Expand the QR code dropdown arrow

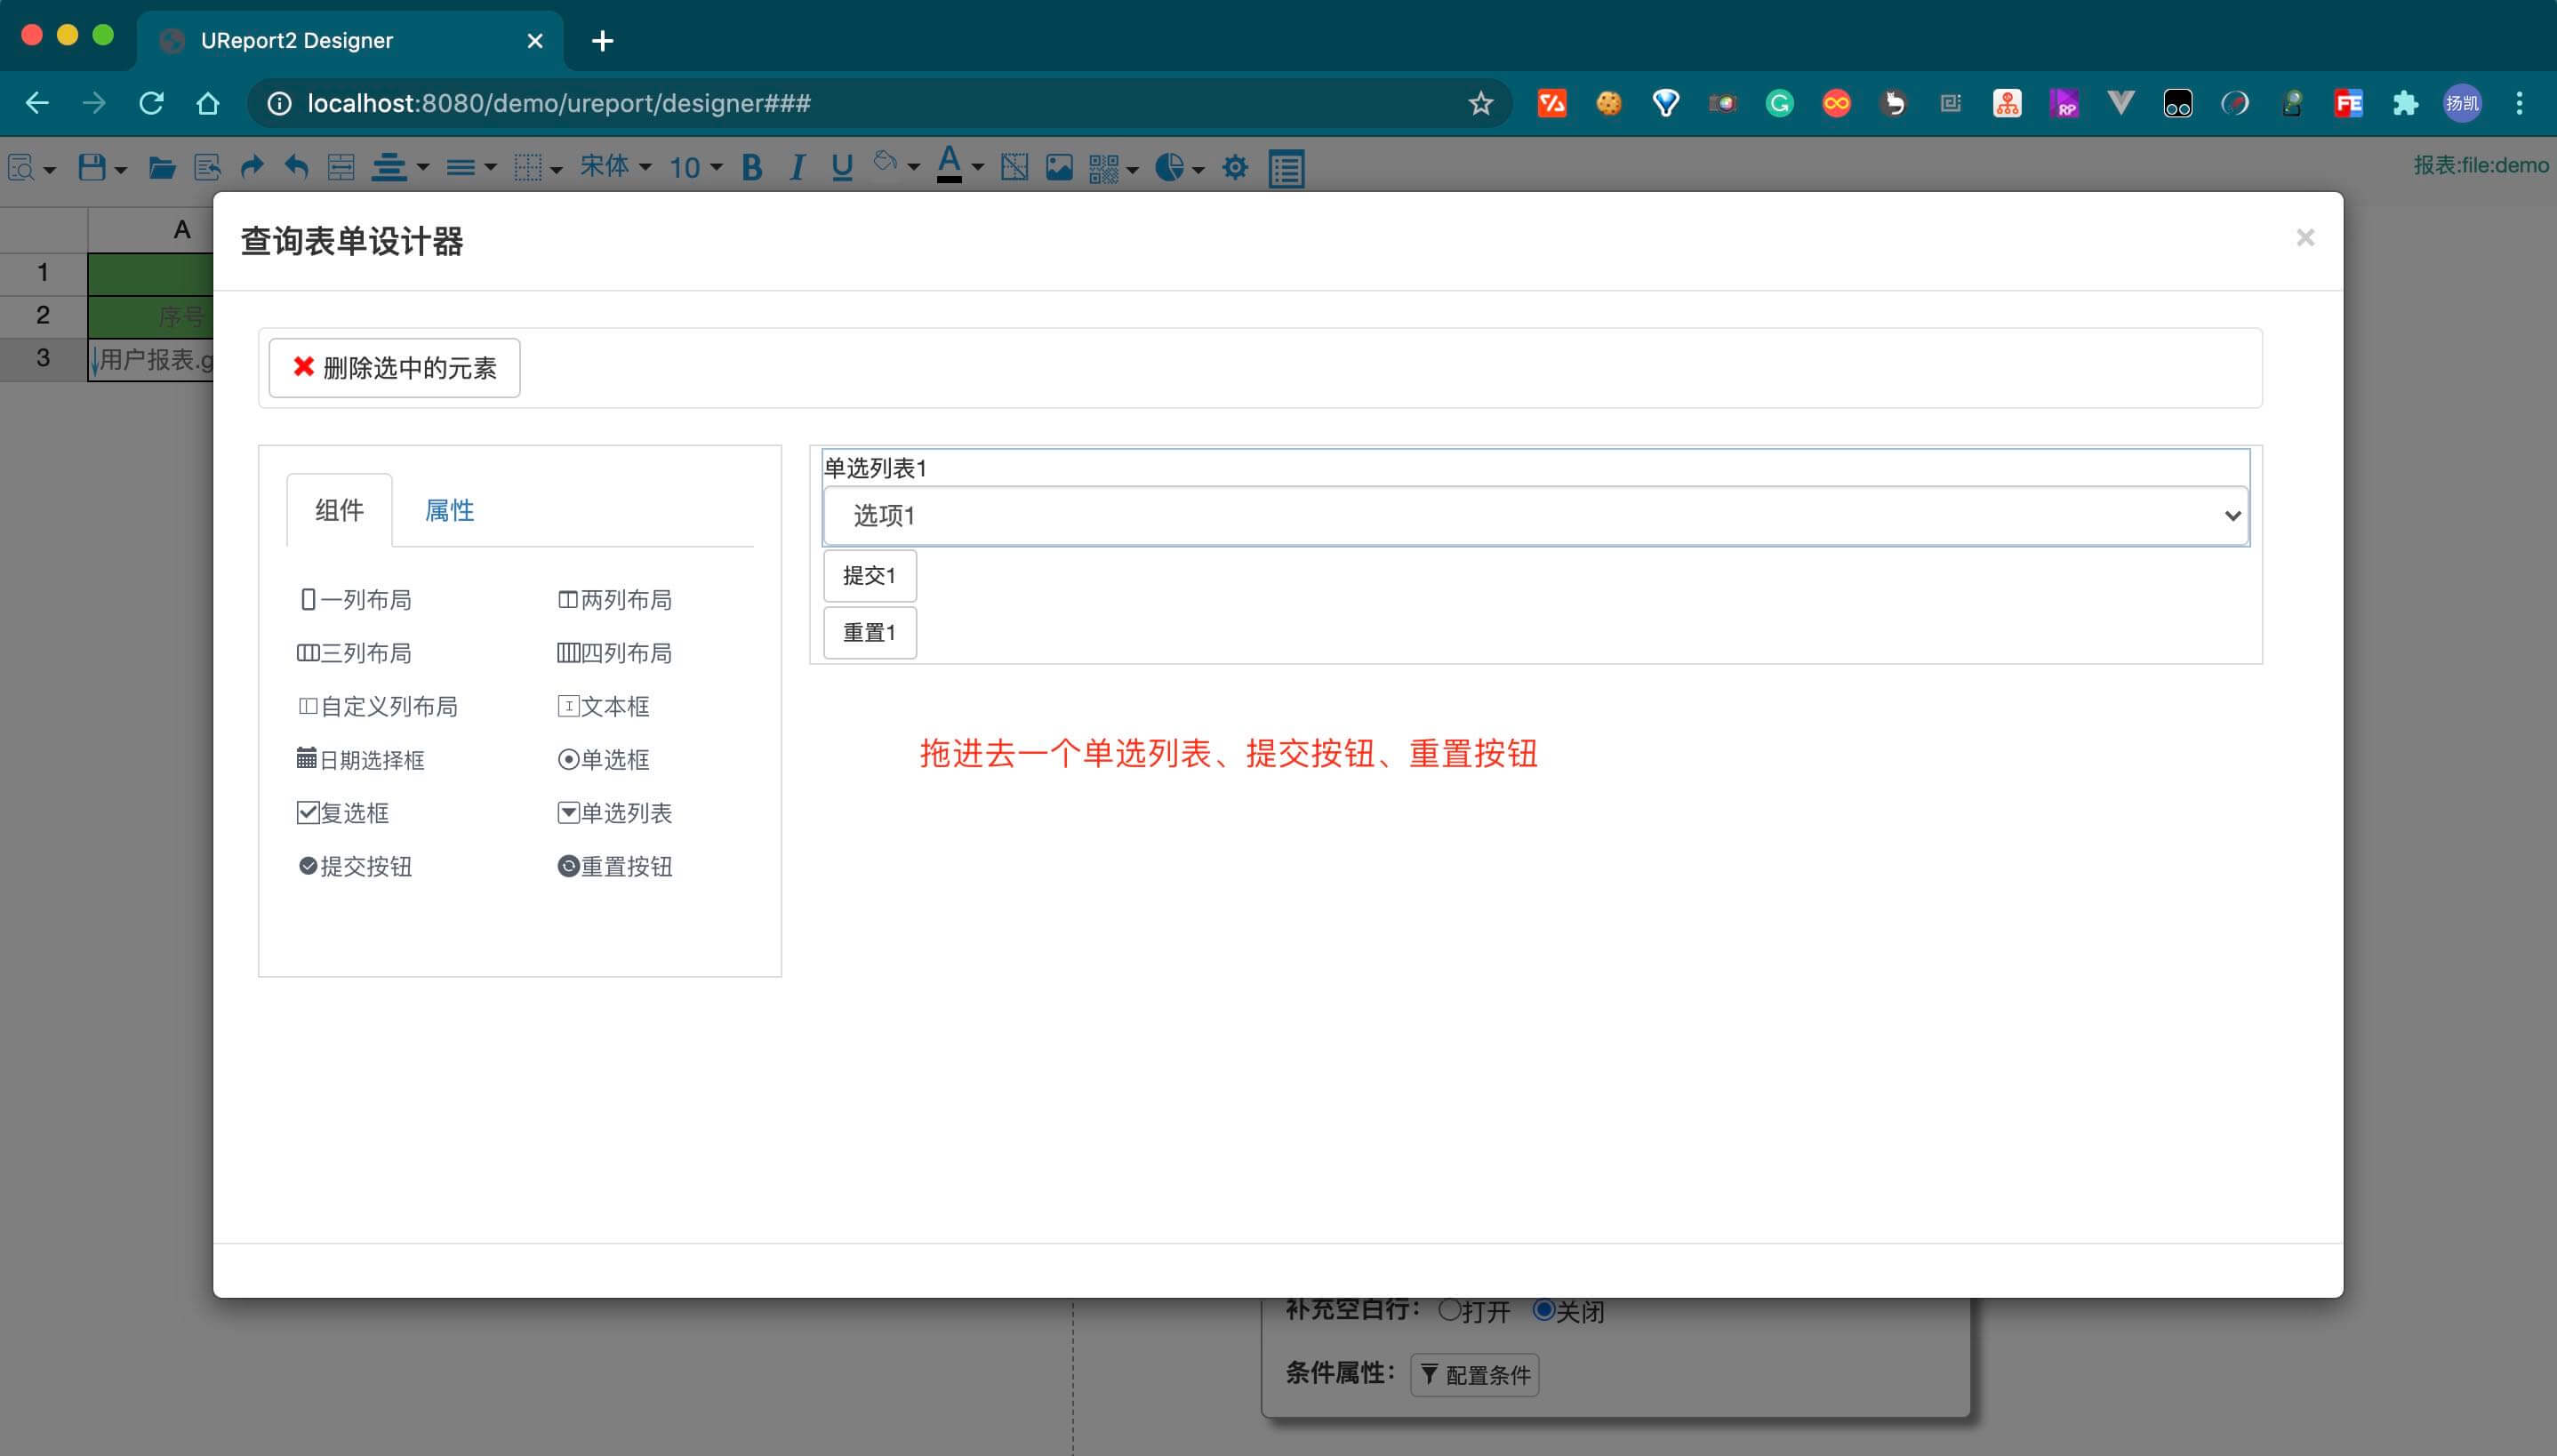point(1132,169)
